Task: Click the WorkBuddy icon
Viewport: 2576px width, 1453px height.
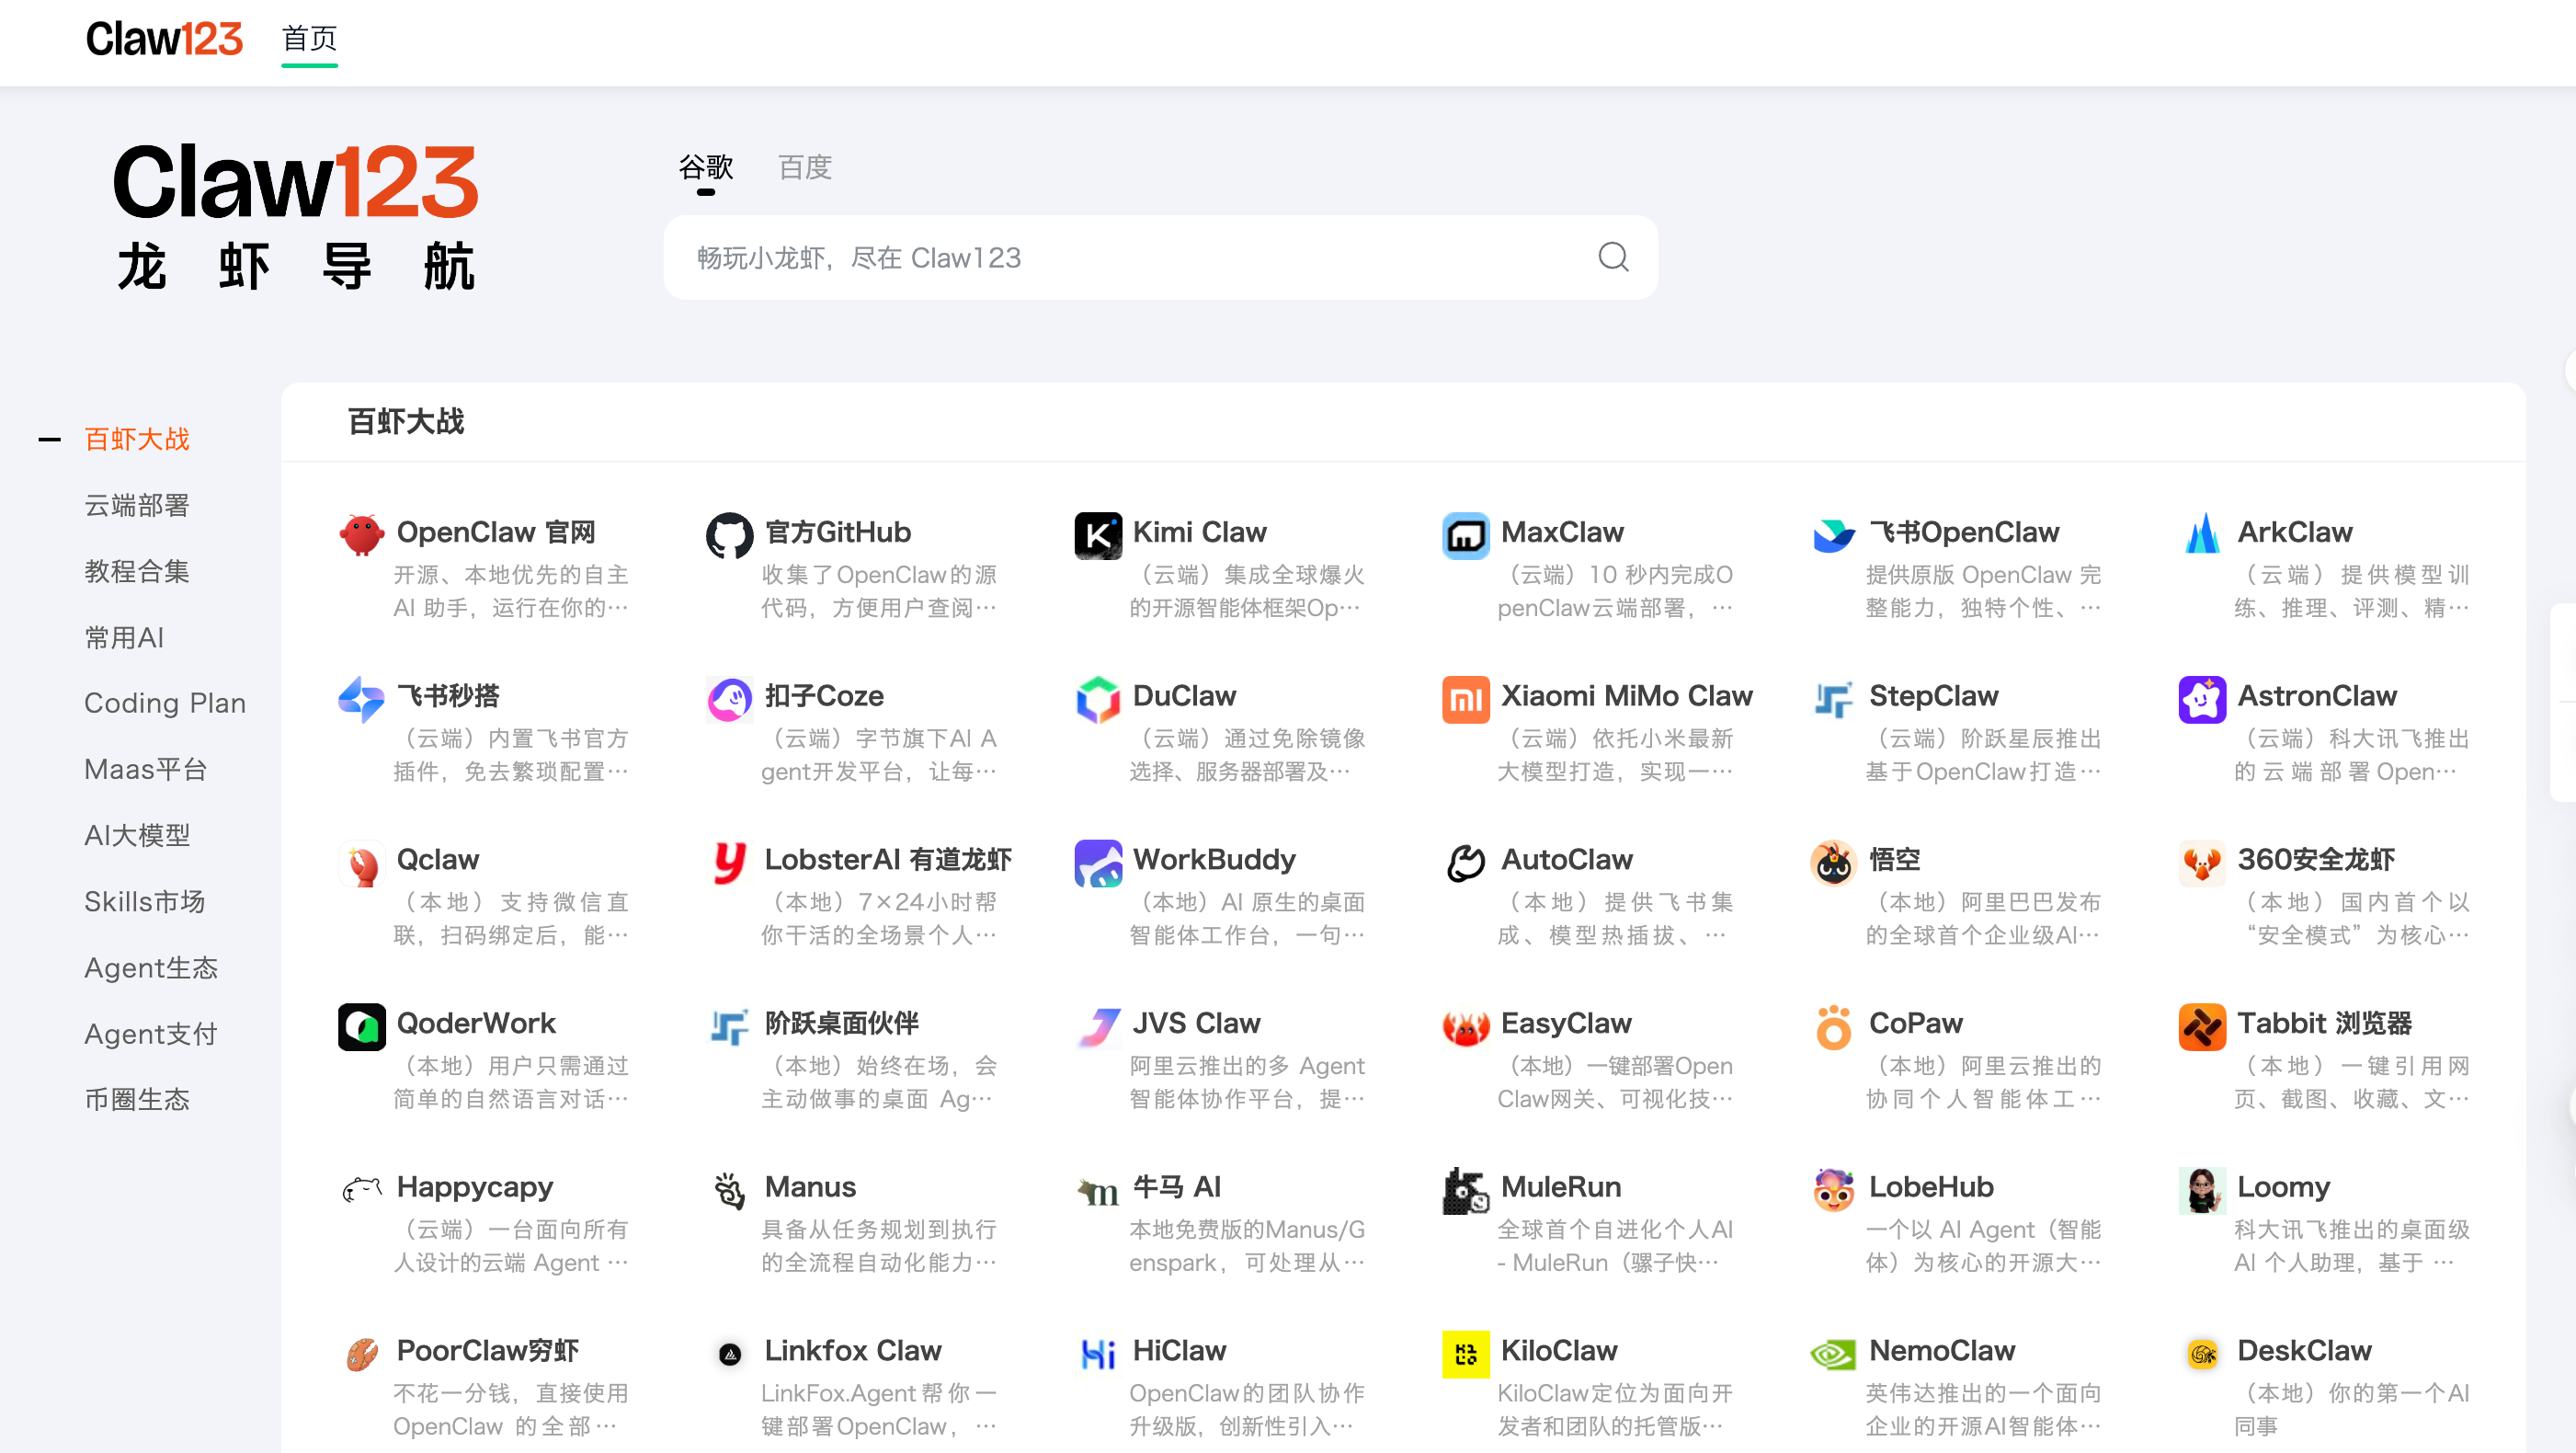Action: 1097,863
